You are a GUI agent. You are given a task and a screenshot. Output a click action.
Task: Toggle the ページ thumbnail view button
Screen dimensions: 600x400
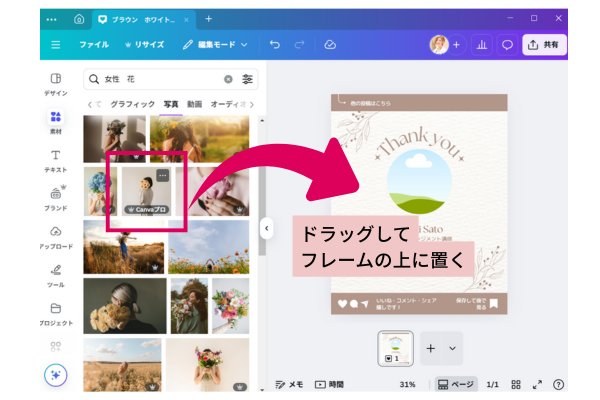pos(456,384)
